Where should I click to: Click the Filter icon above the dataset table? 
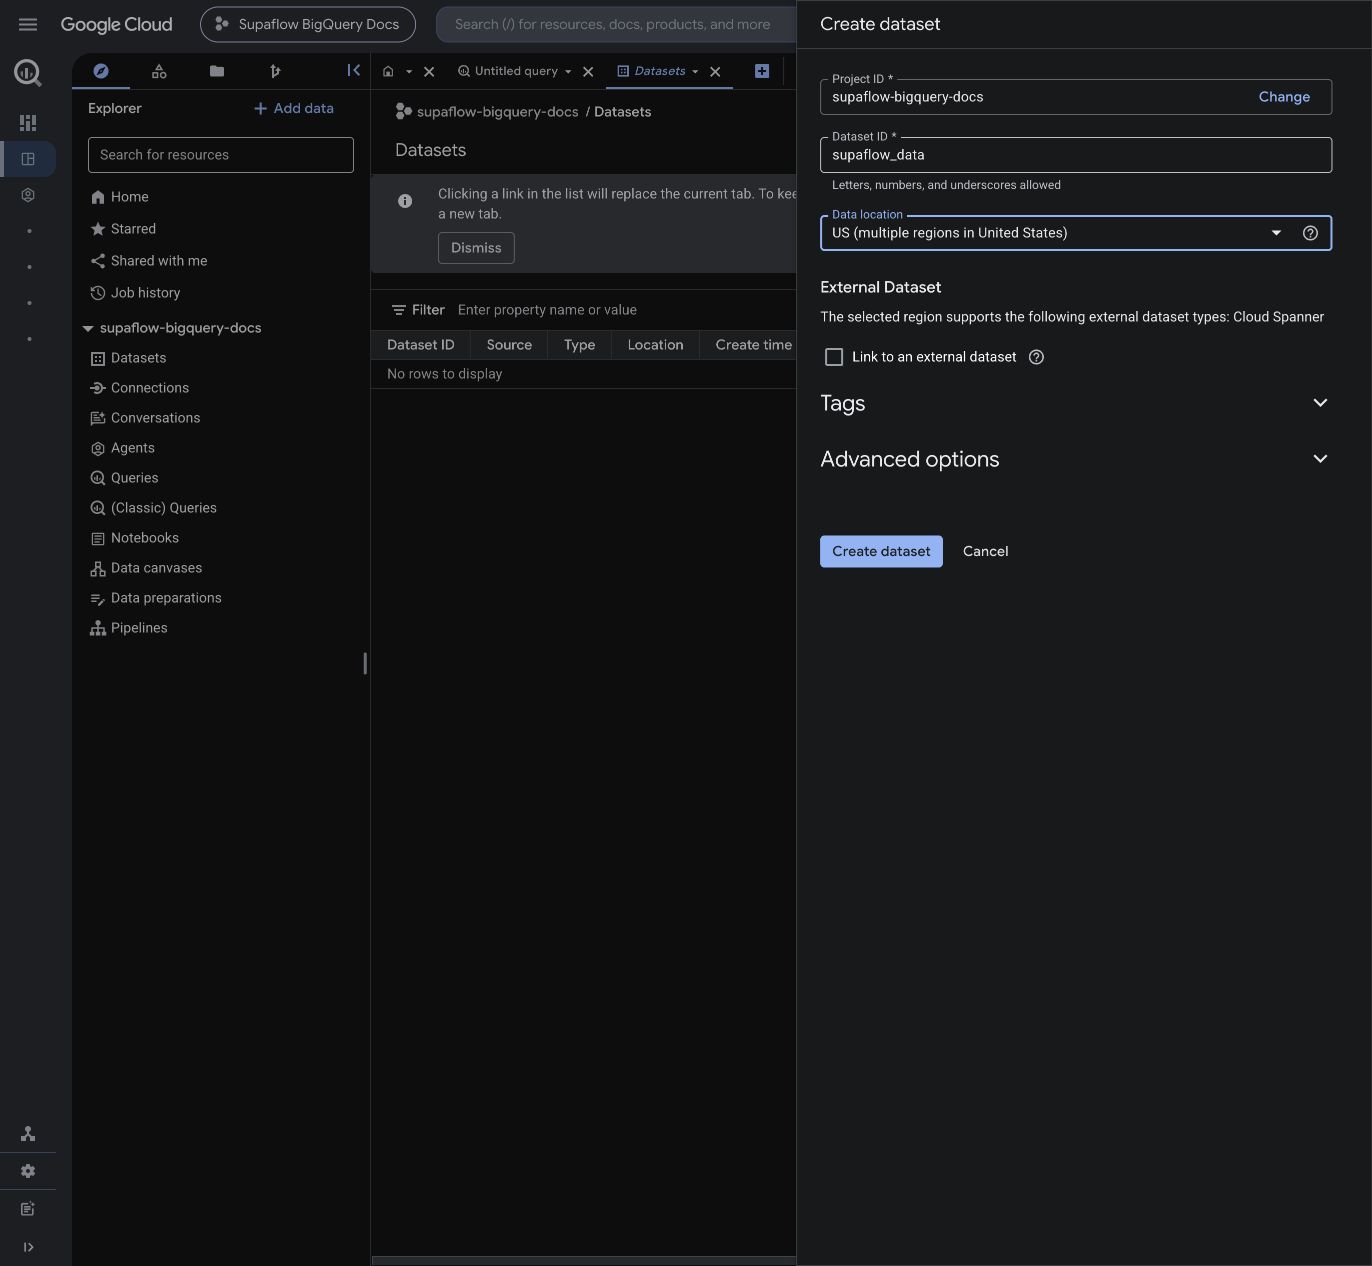399,310
